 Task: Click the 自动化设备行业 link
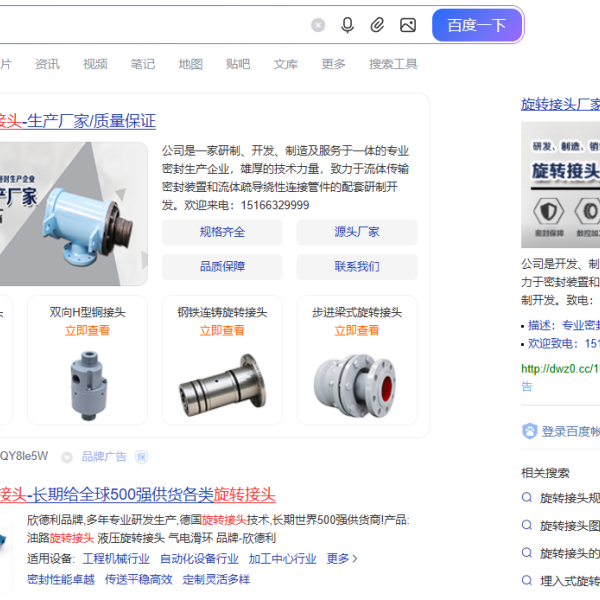pyautogui.click(x=199, y=559)
